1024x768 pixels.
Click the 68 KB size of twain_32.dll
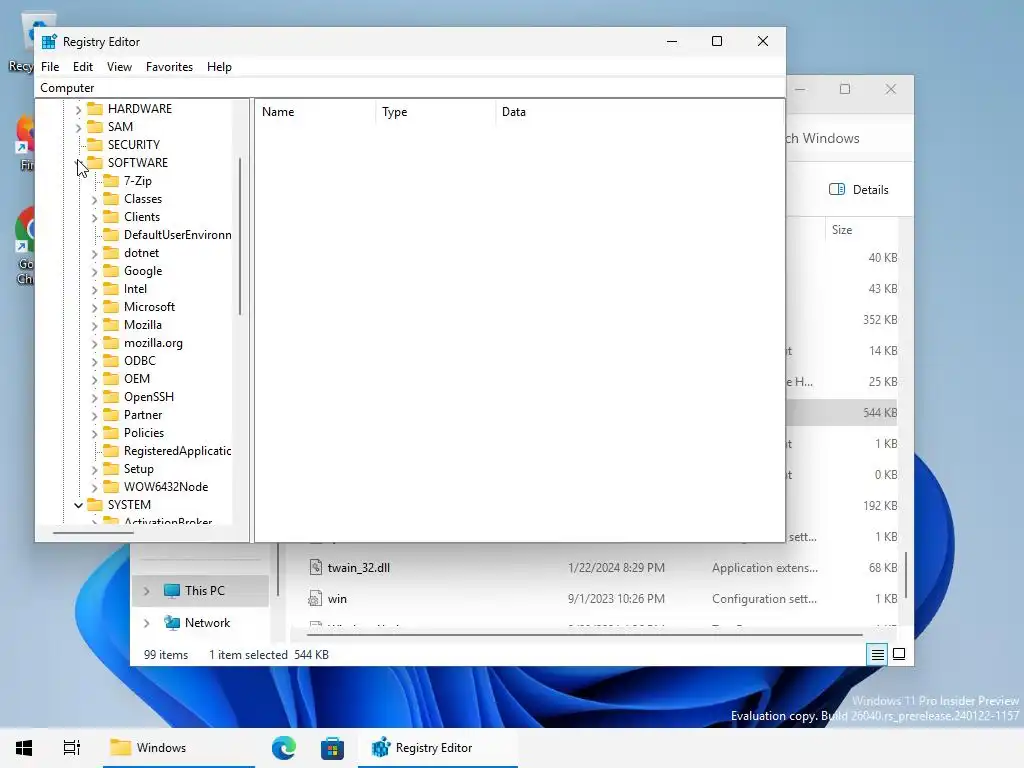[x=883, y=568]
